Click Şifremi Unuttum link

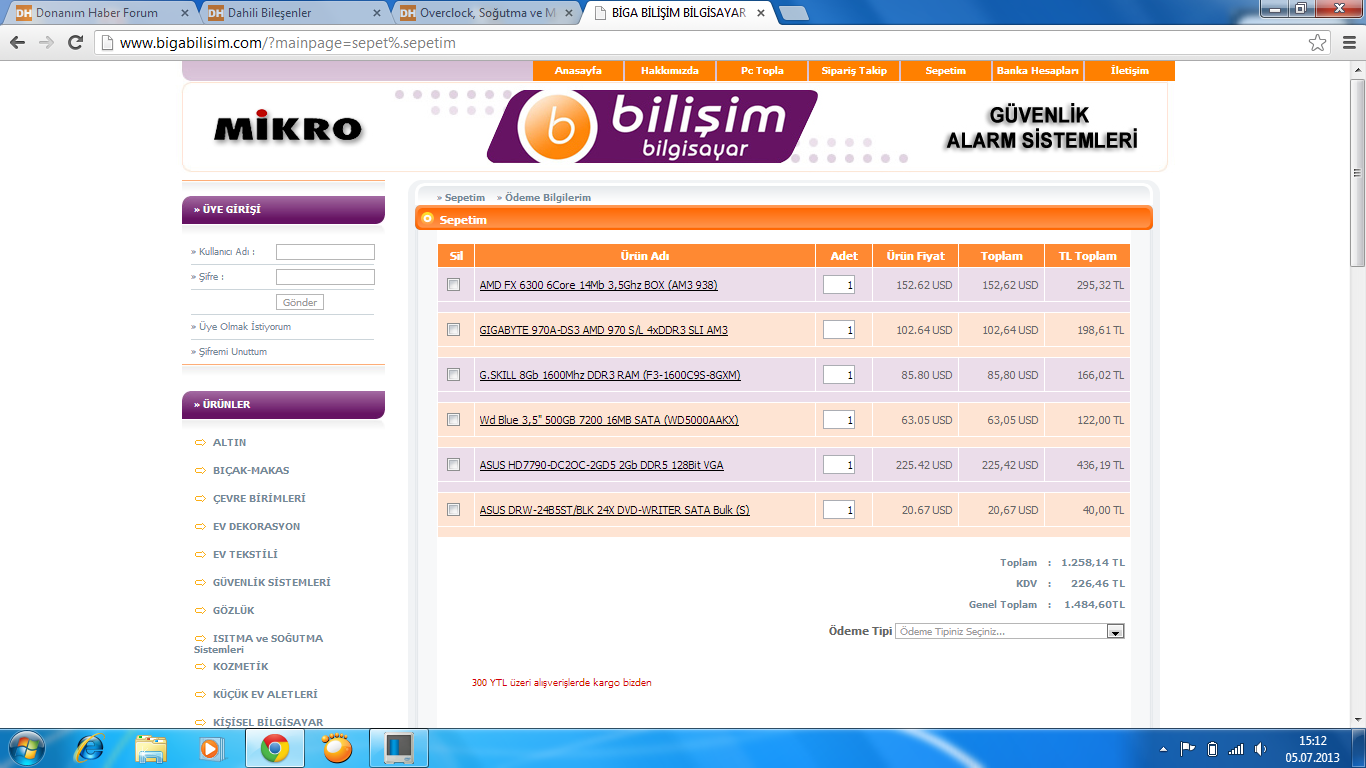pos(233,352)
